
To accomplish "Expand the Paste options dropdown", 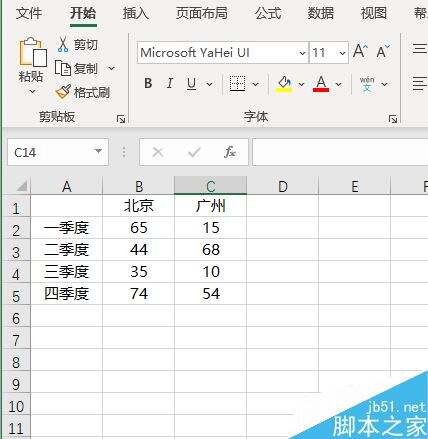I will [32, 91].
